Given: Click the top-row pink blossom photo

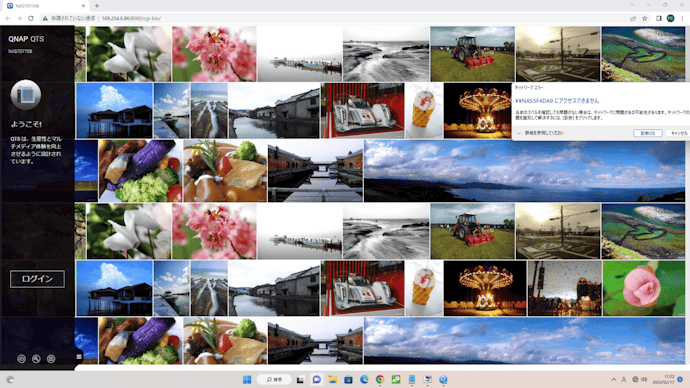Looking at the screenshot, I should pos(214,54).
